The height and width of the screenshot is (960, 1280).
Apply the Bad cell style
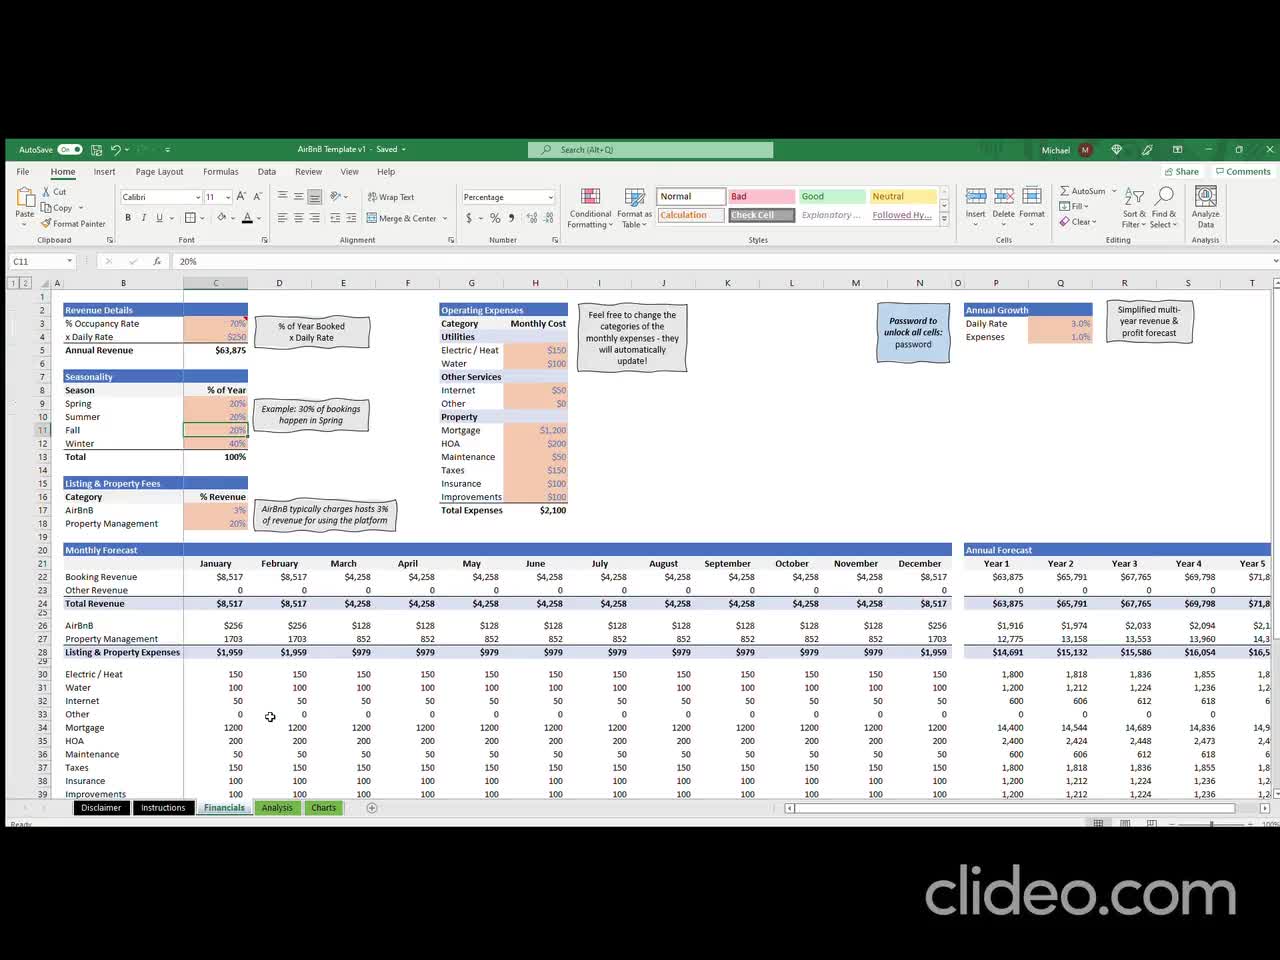(x=761, y=196)
